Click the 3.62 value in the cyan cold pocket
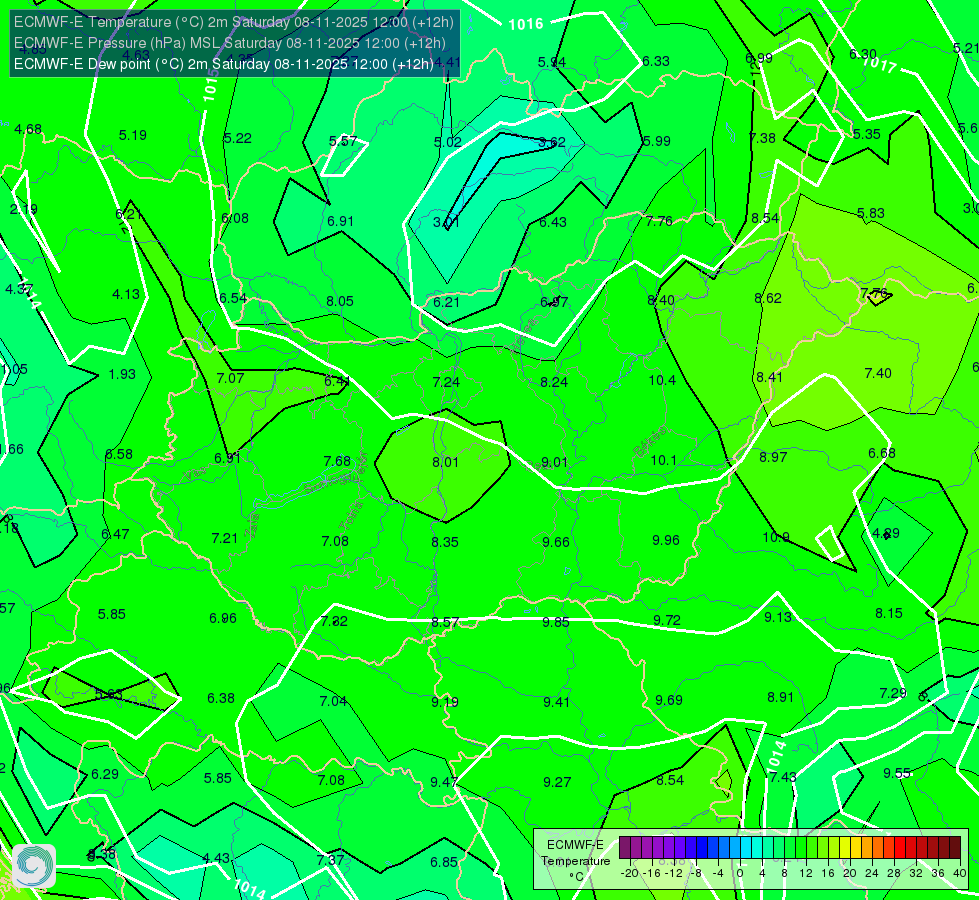The width and height of the screenshot is (979, 900). click(552, 142)
